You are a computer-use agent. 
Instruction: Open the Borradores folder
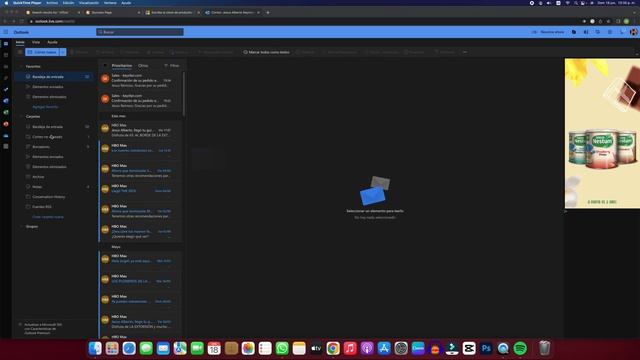(54, 147)
